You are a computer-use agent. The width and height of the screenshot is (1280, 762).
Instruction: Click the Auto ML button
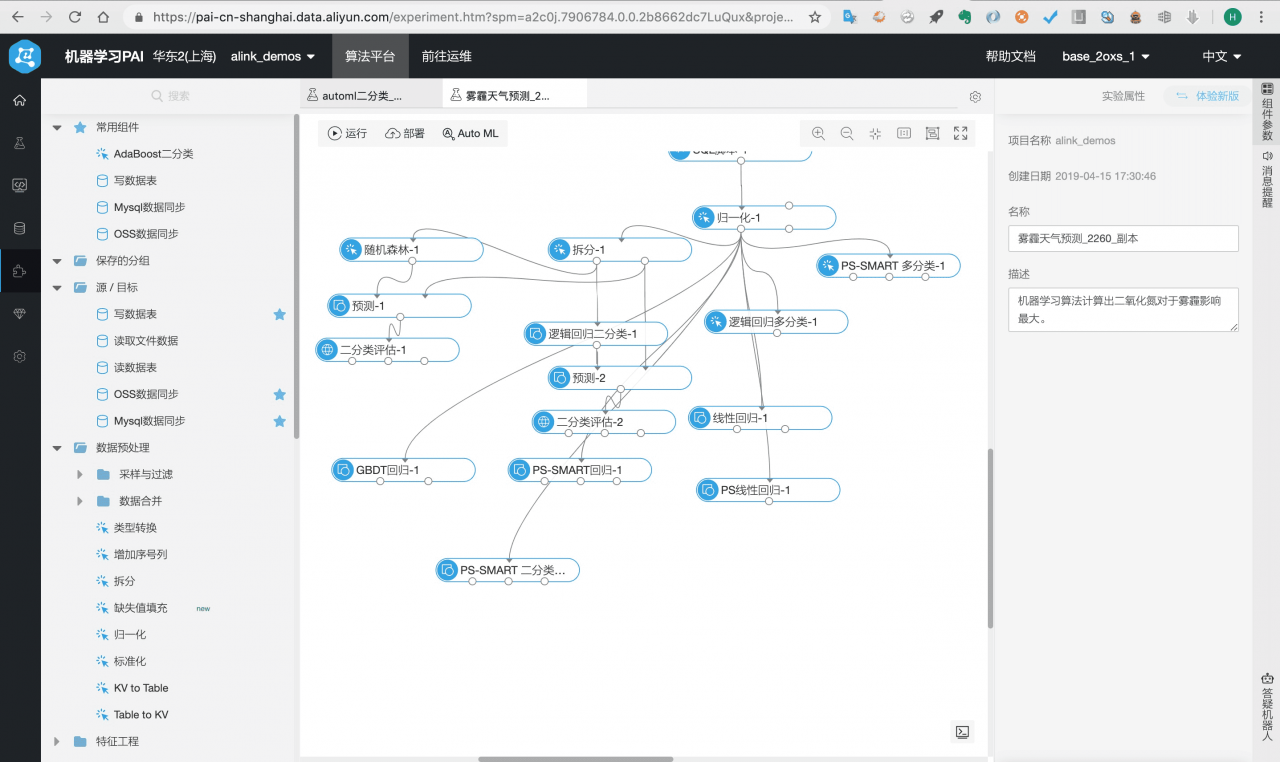(470, 133)
